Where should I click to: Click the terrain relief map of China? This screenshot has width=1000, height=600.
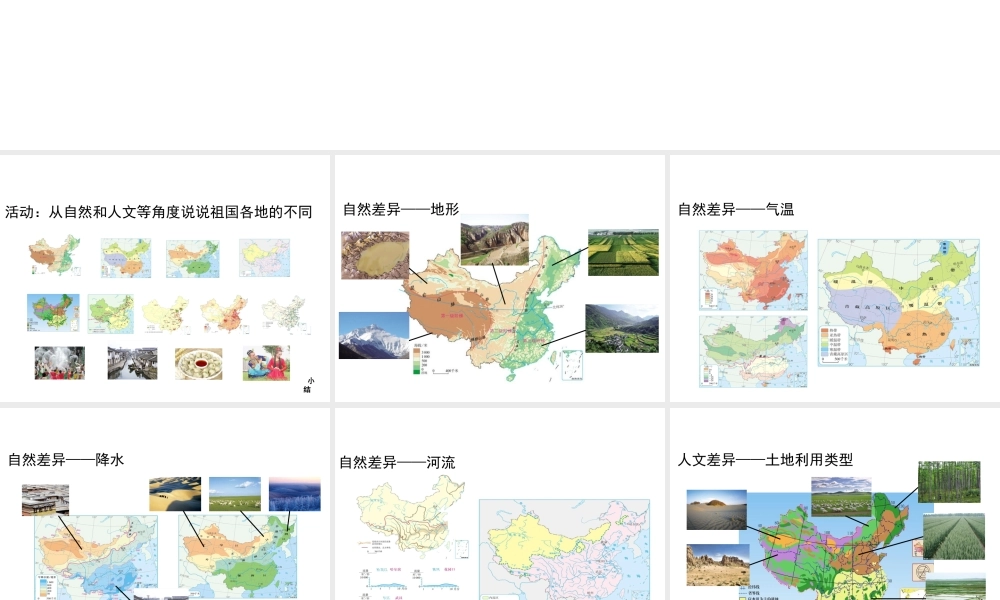pos(497,309)
